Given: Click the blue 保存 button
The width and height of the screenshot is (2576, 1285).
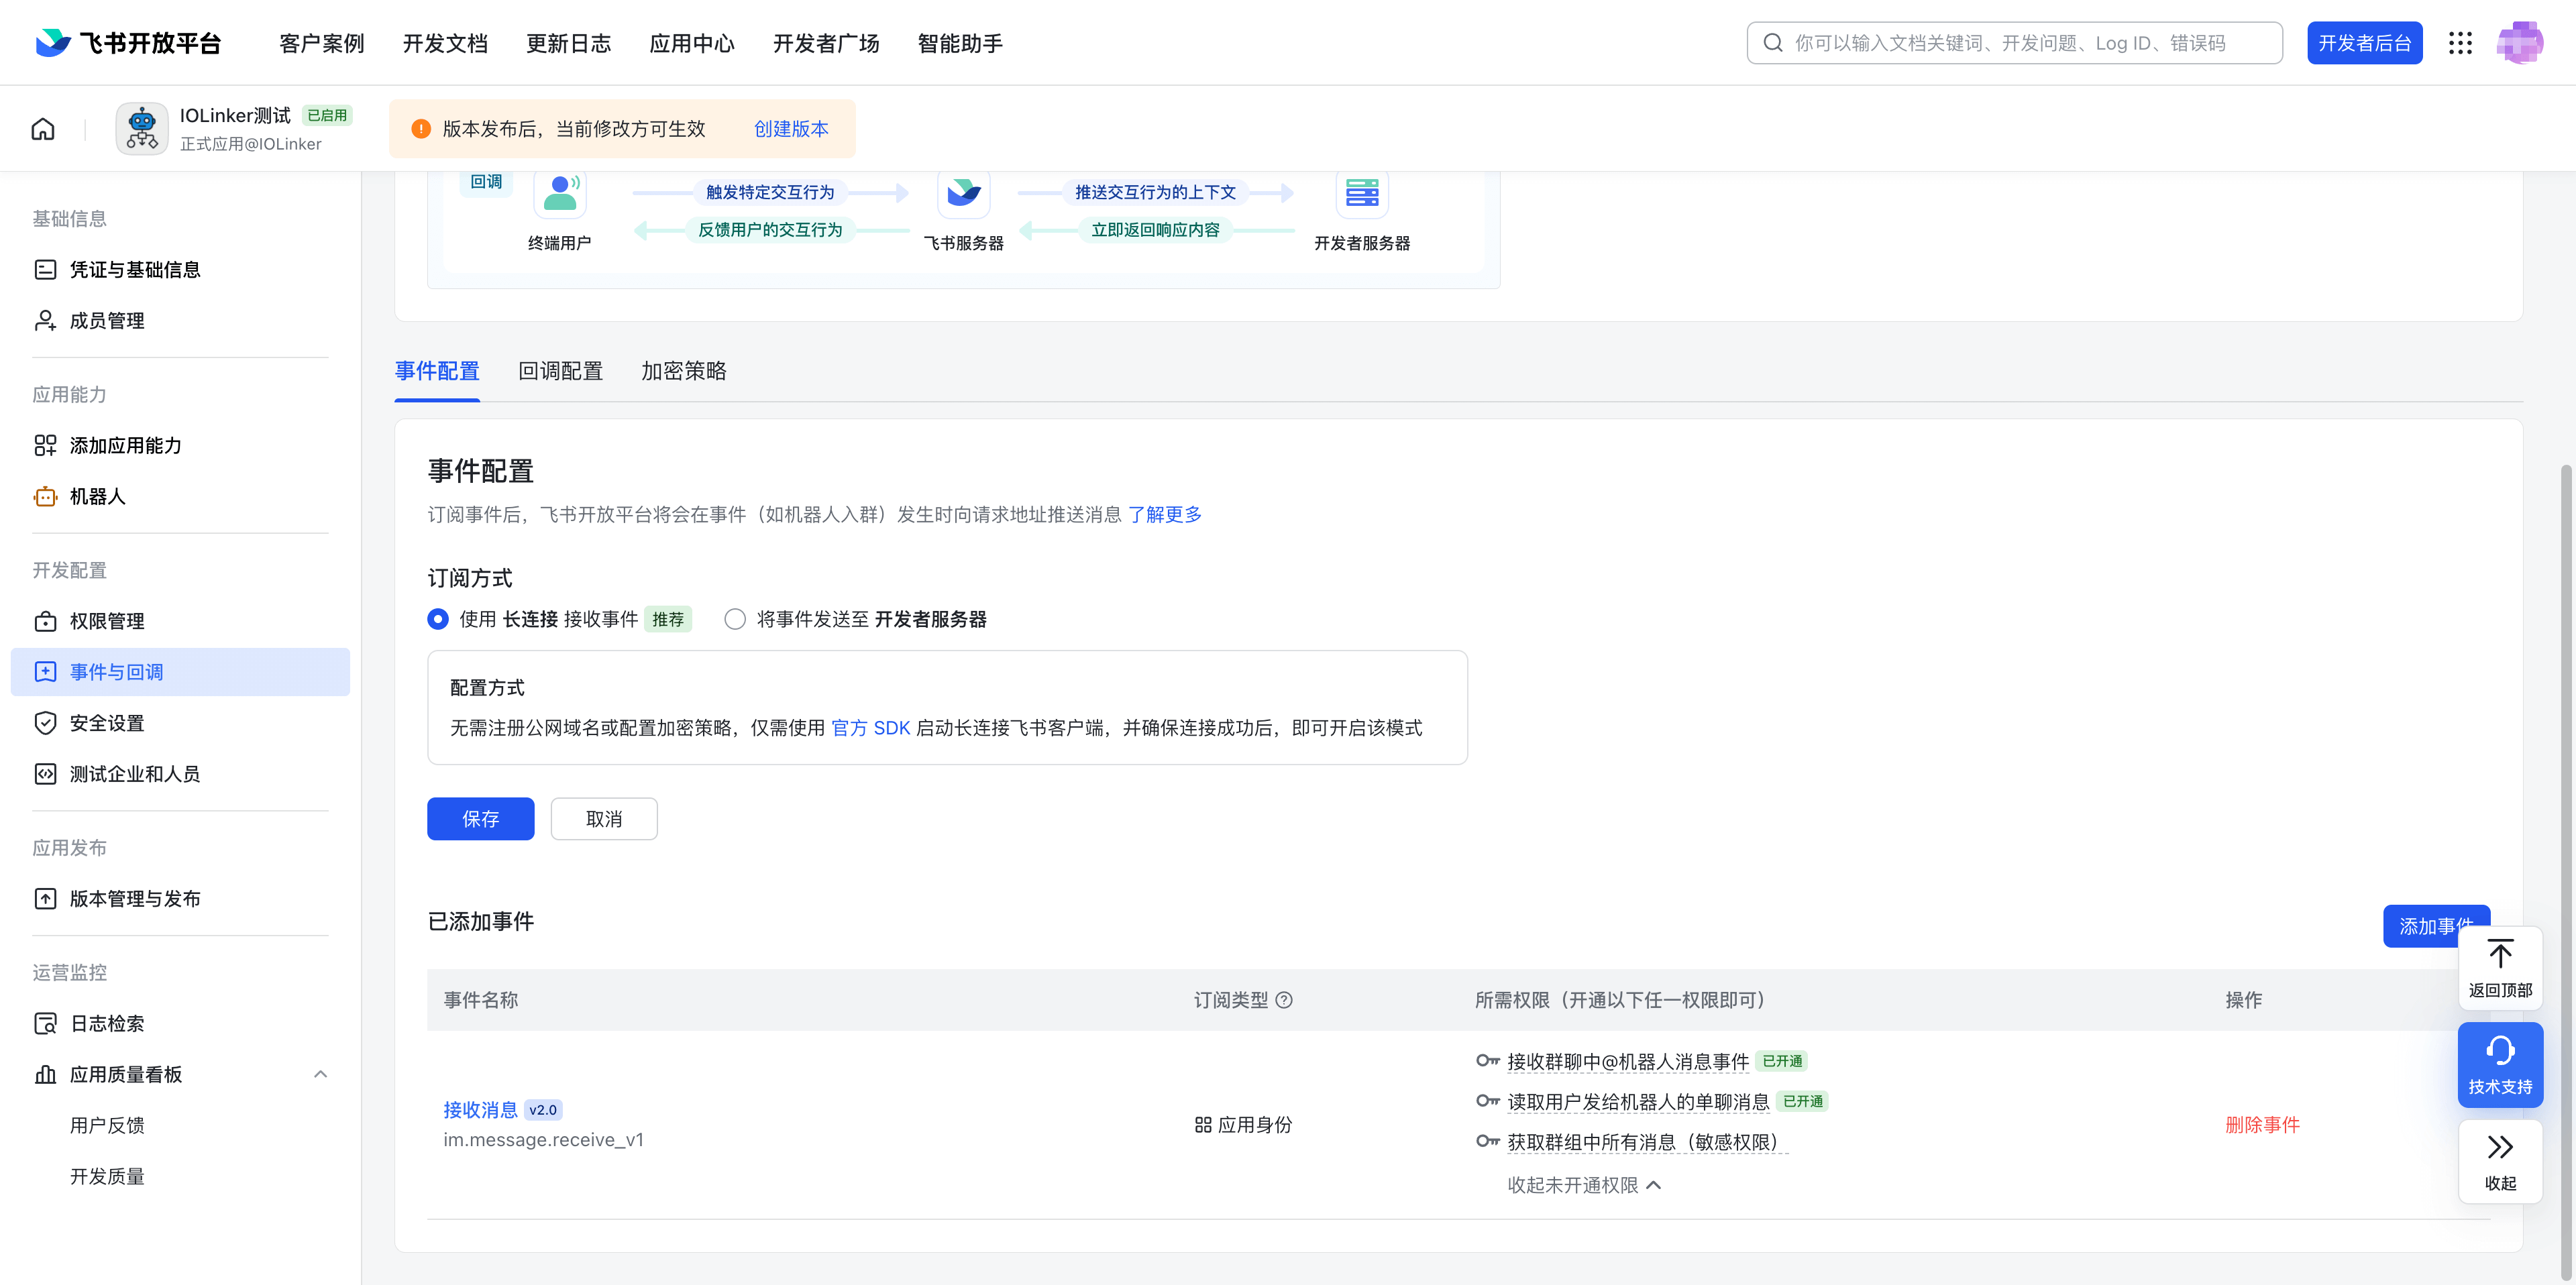Looking at the screenshot, I should coord(480,819).
